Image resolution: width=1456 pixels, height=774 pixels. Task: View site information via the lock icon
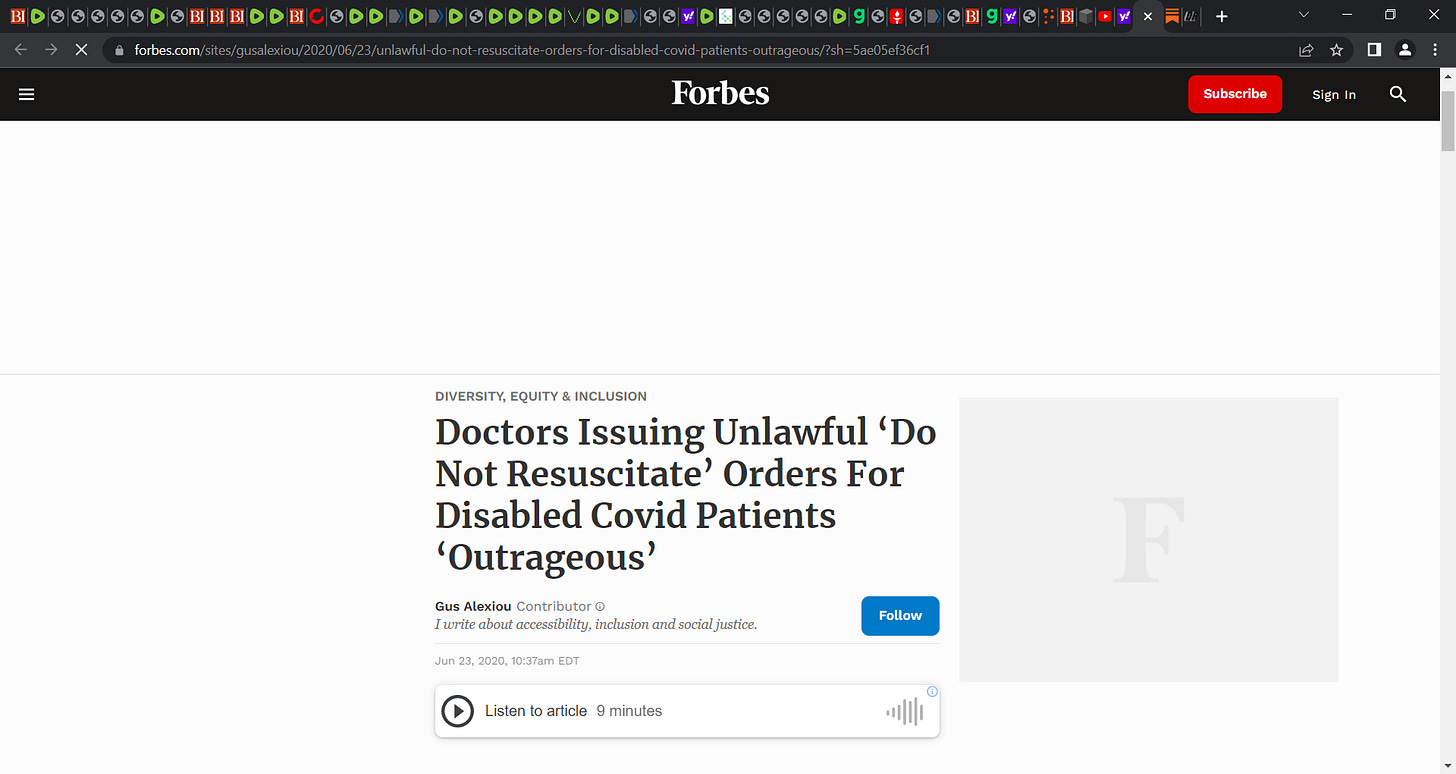119,50
